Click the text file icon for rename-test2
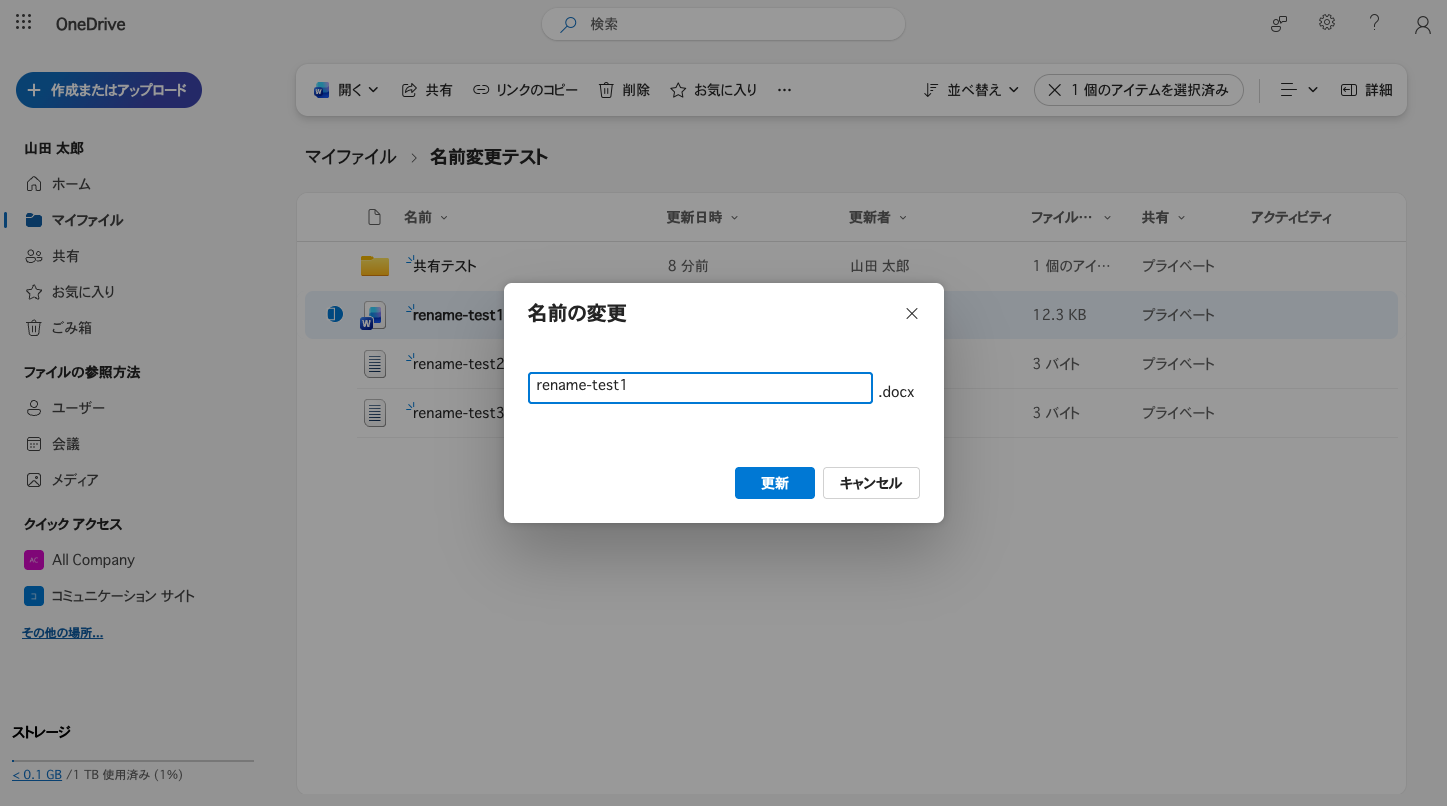The width and height of the screenshot is (1447, 806). 375,364
